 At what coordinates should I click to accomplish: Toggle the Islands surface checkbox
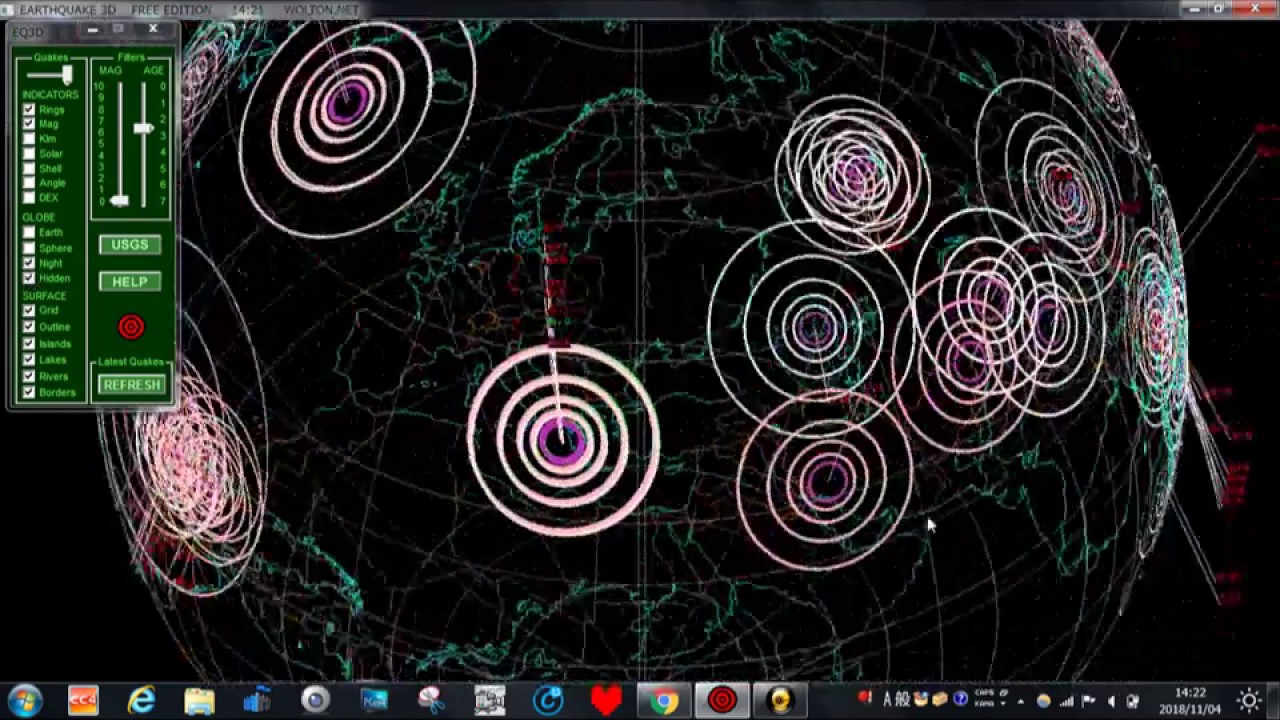pos(29,344)
